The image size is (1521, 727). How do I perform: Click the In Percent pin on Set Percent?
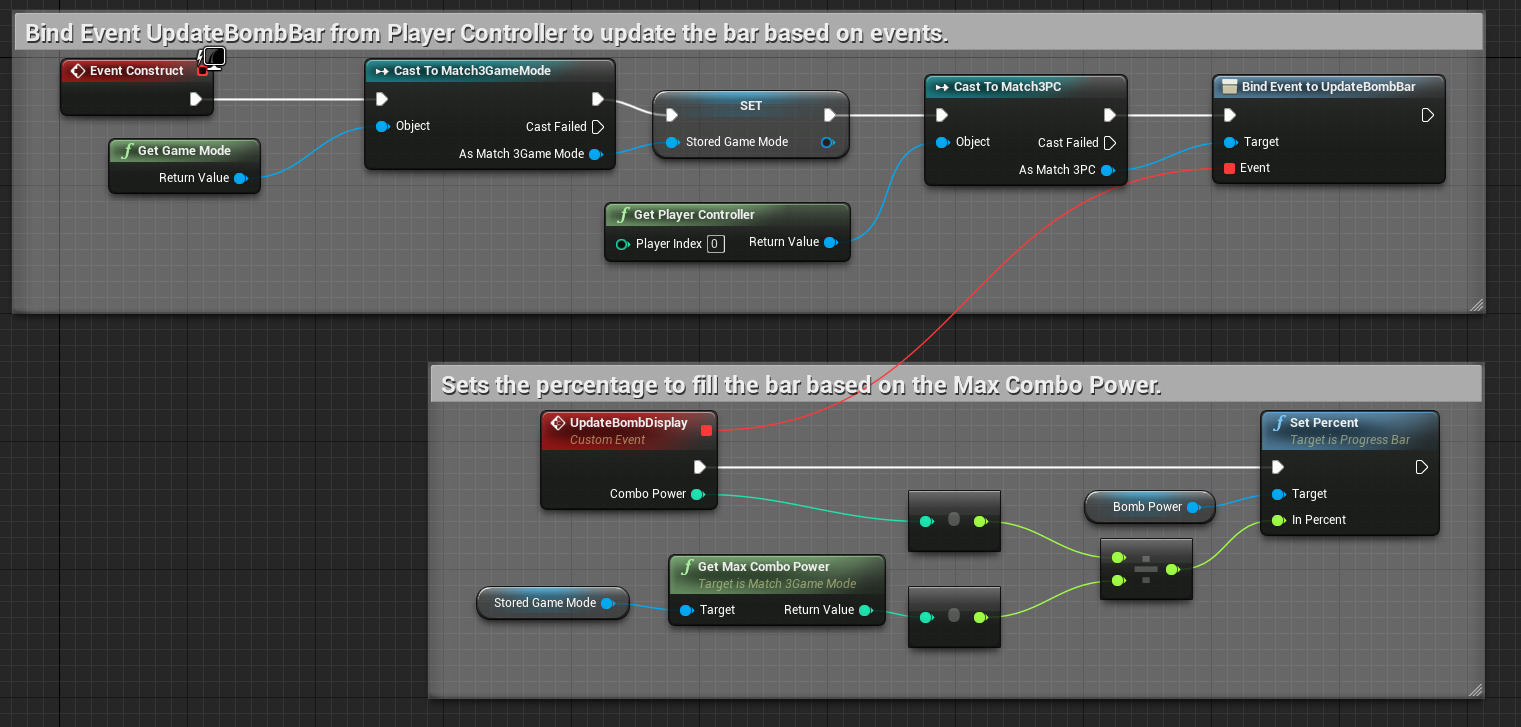[1277, 520]
